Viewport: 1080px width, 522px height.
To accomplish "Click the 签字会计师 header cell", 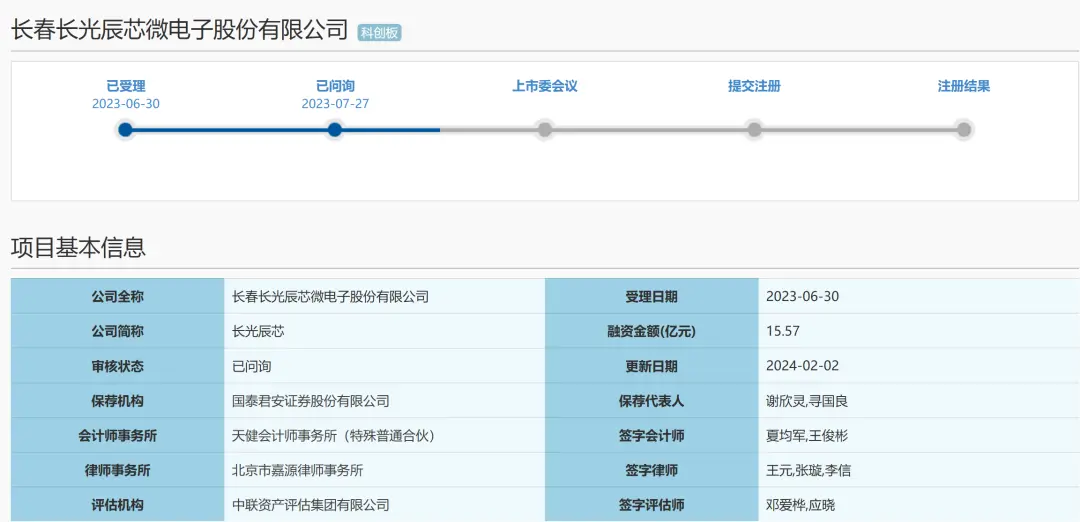I will 652,435.
